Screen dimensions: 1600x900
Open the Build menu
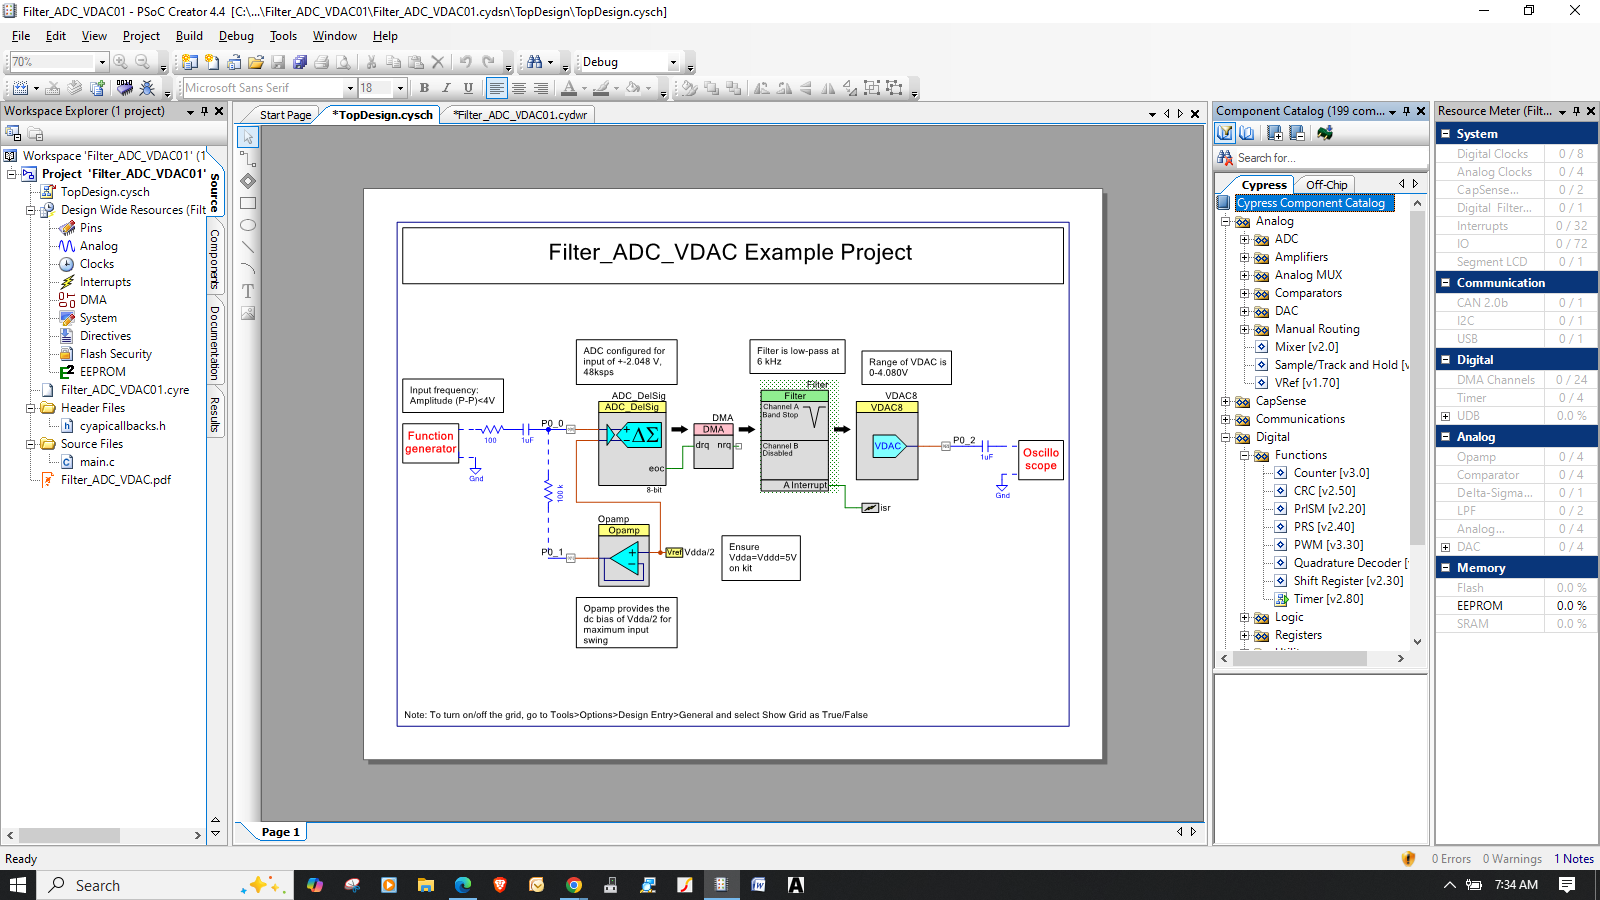coord(189,36)
